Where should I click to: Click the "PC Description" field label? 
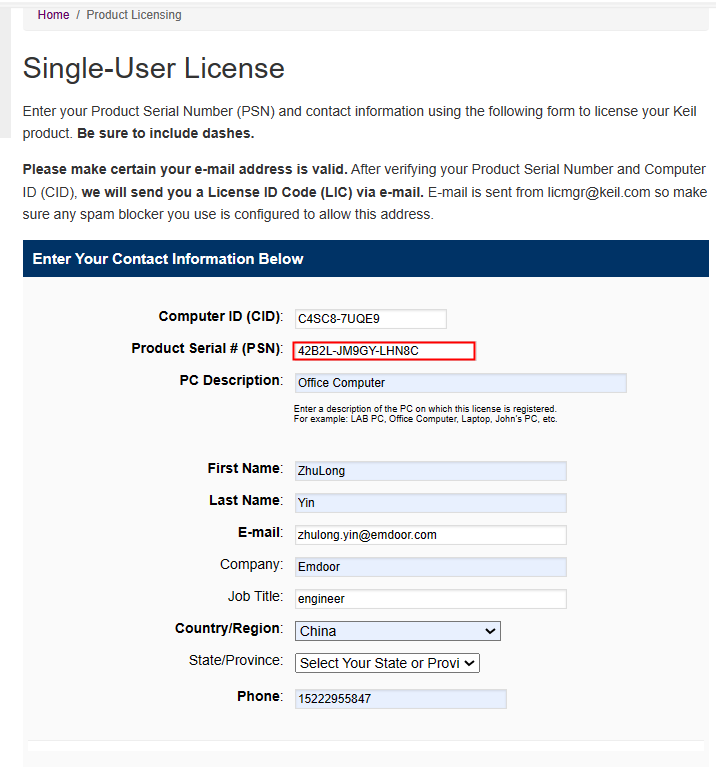coord(230,381)
